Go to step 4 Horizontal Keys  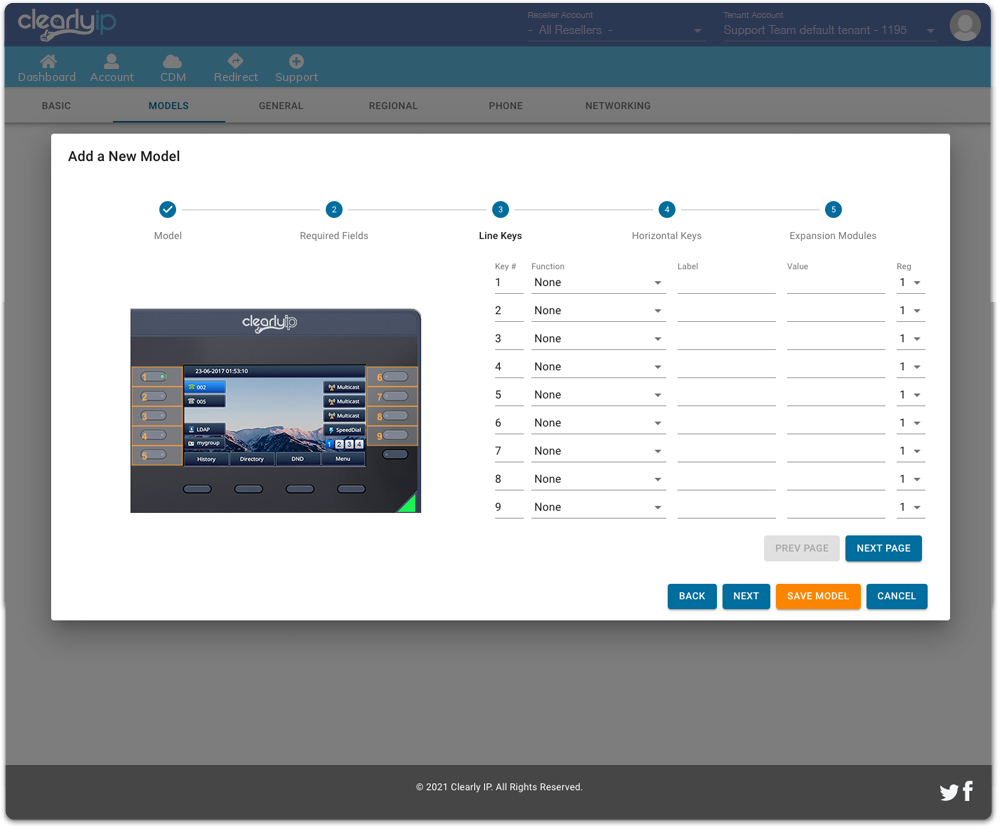tap(666, 210)
